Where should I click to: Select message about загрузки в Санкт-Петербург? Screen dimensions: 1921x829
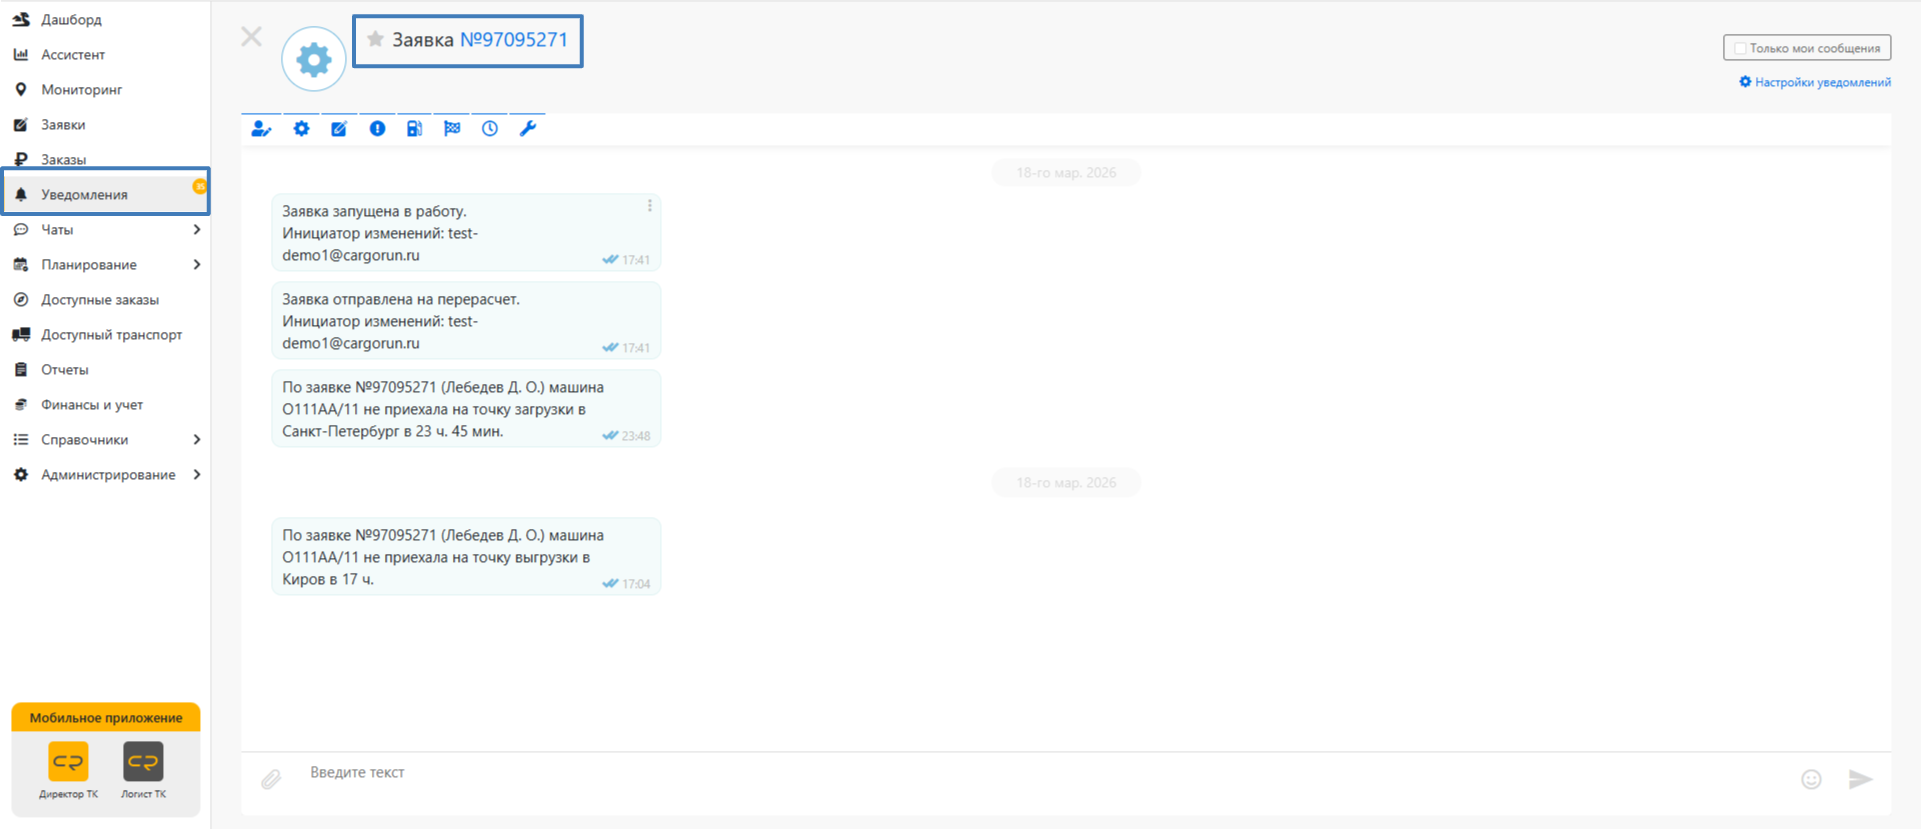(x=466, y=408)
